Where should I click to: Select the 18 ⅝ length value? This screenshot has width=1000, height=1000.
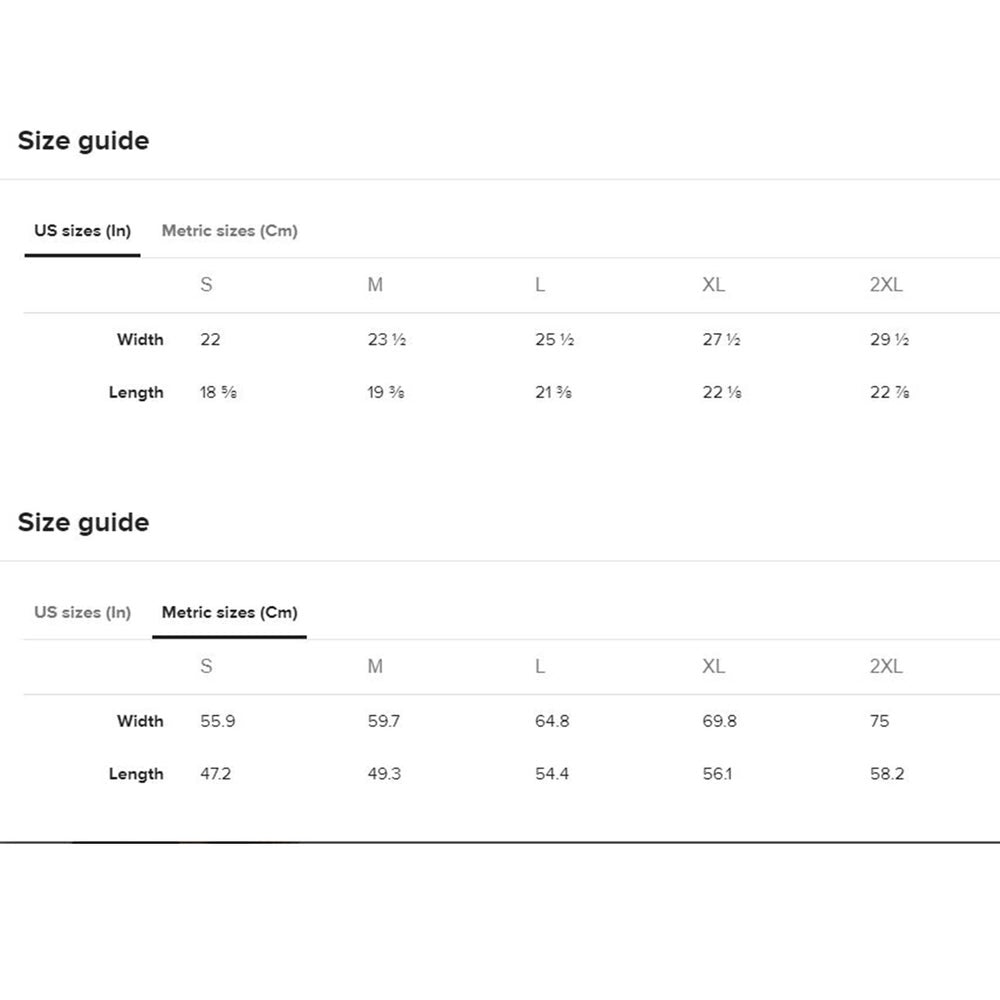click(218, 393)
